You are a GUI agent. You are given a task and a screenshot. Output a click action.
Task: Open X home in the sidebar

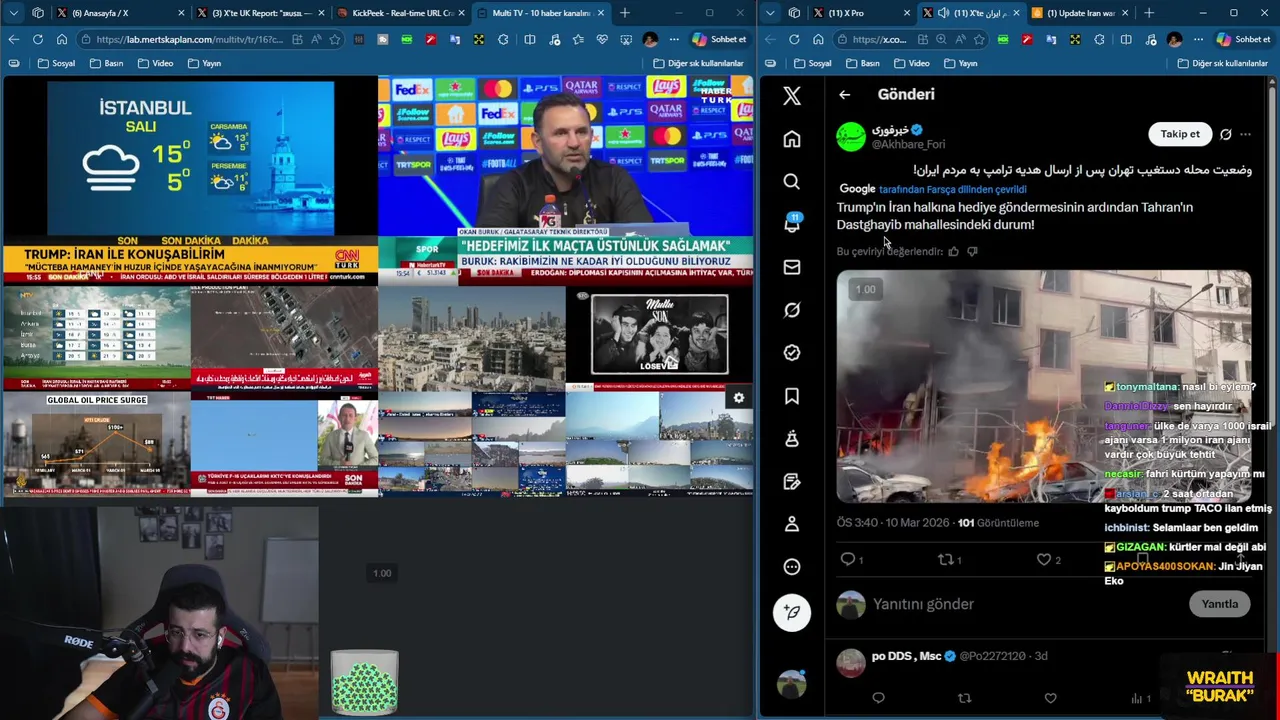792,139
